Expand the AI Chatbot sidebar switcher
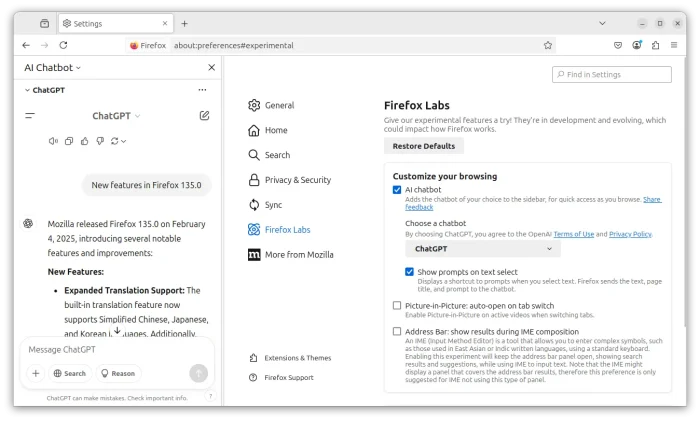Viewport: 700px width, 421px height. [53, 67]
